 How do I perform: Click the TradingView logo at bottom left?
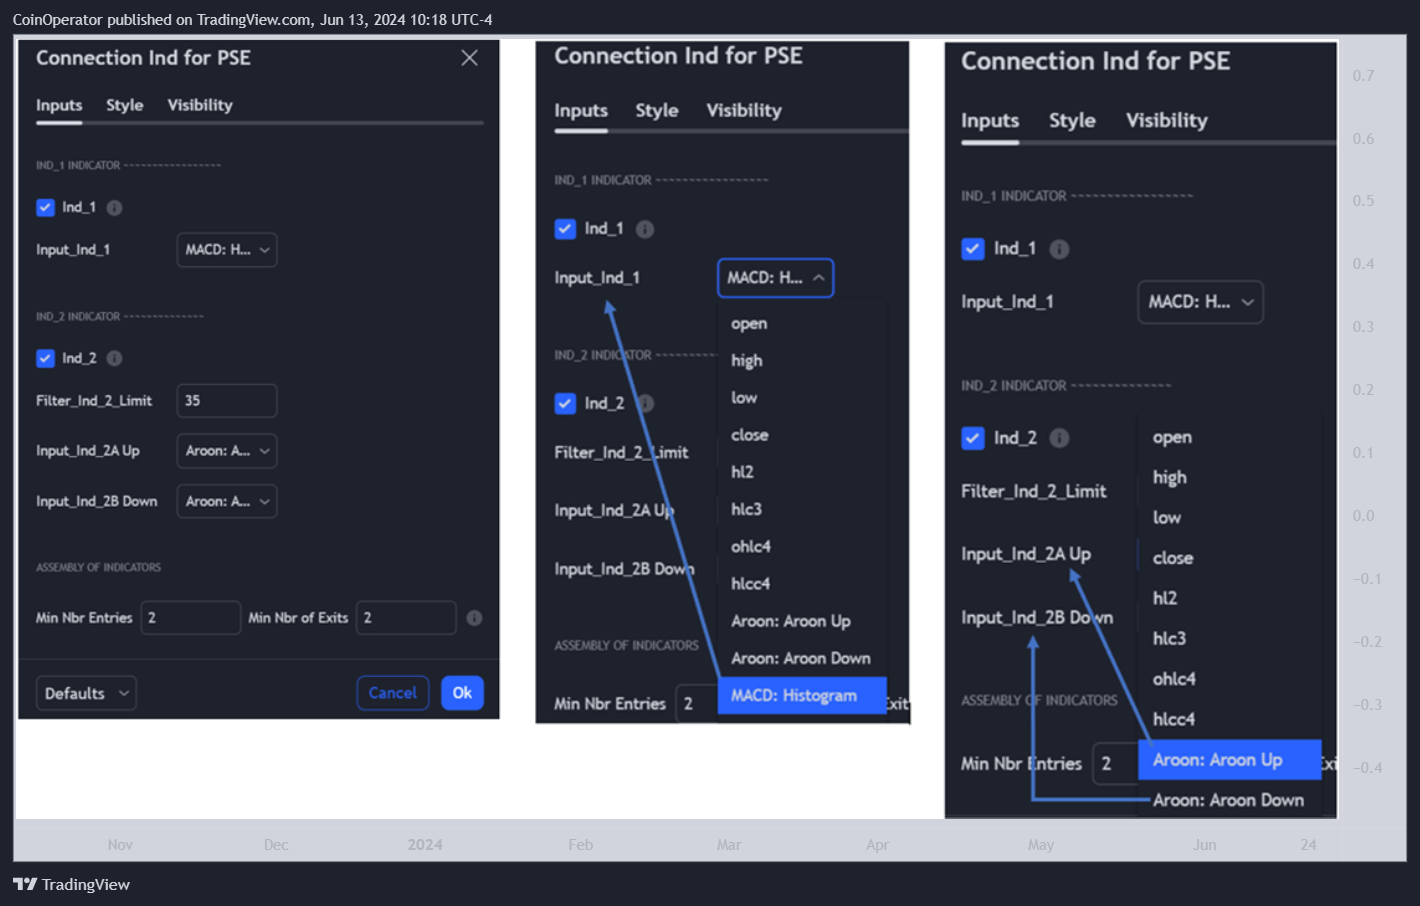[x=72, y=884]
